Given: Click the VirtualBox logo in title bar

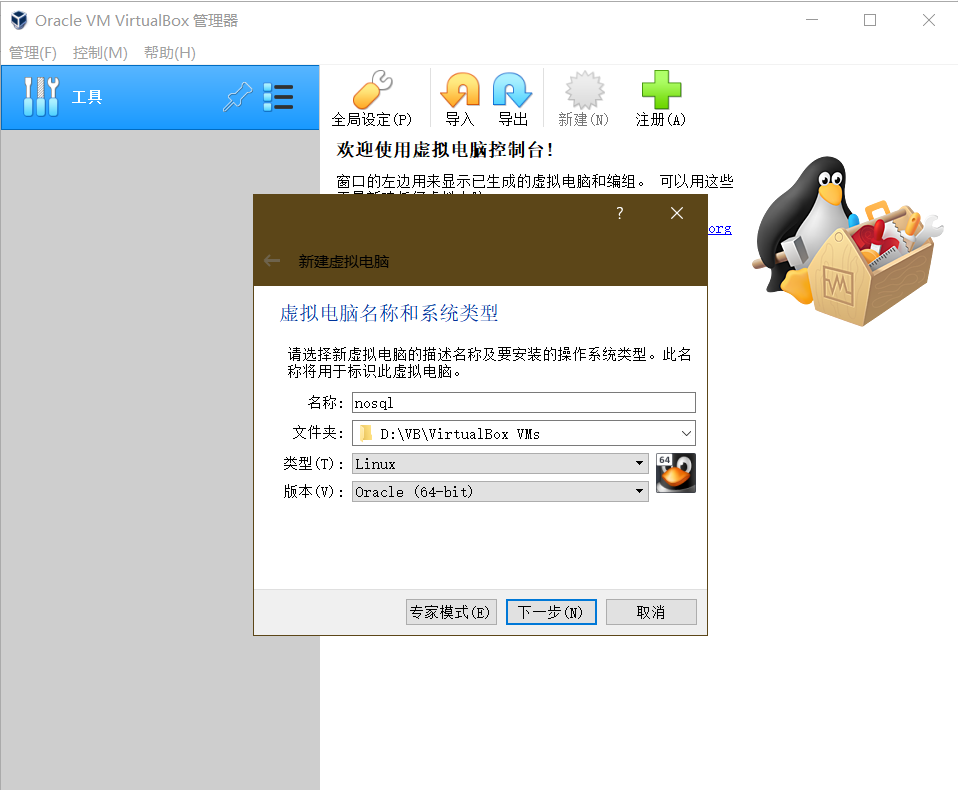Looking at the screenshot, I should pos(19,20).
